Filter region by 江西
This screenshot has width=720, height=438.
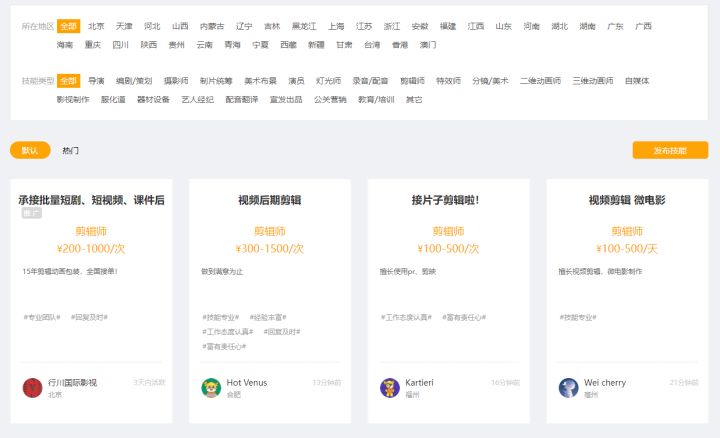[476, 26]
